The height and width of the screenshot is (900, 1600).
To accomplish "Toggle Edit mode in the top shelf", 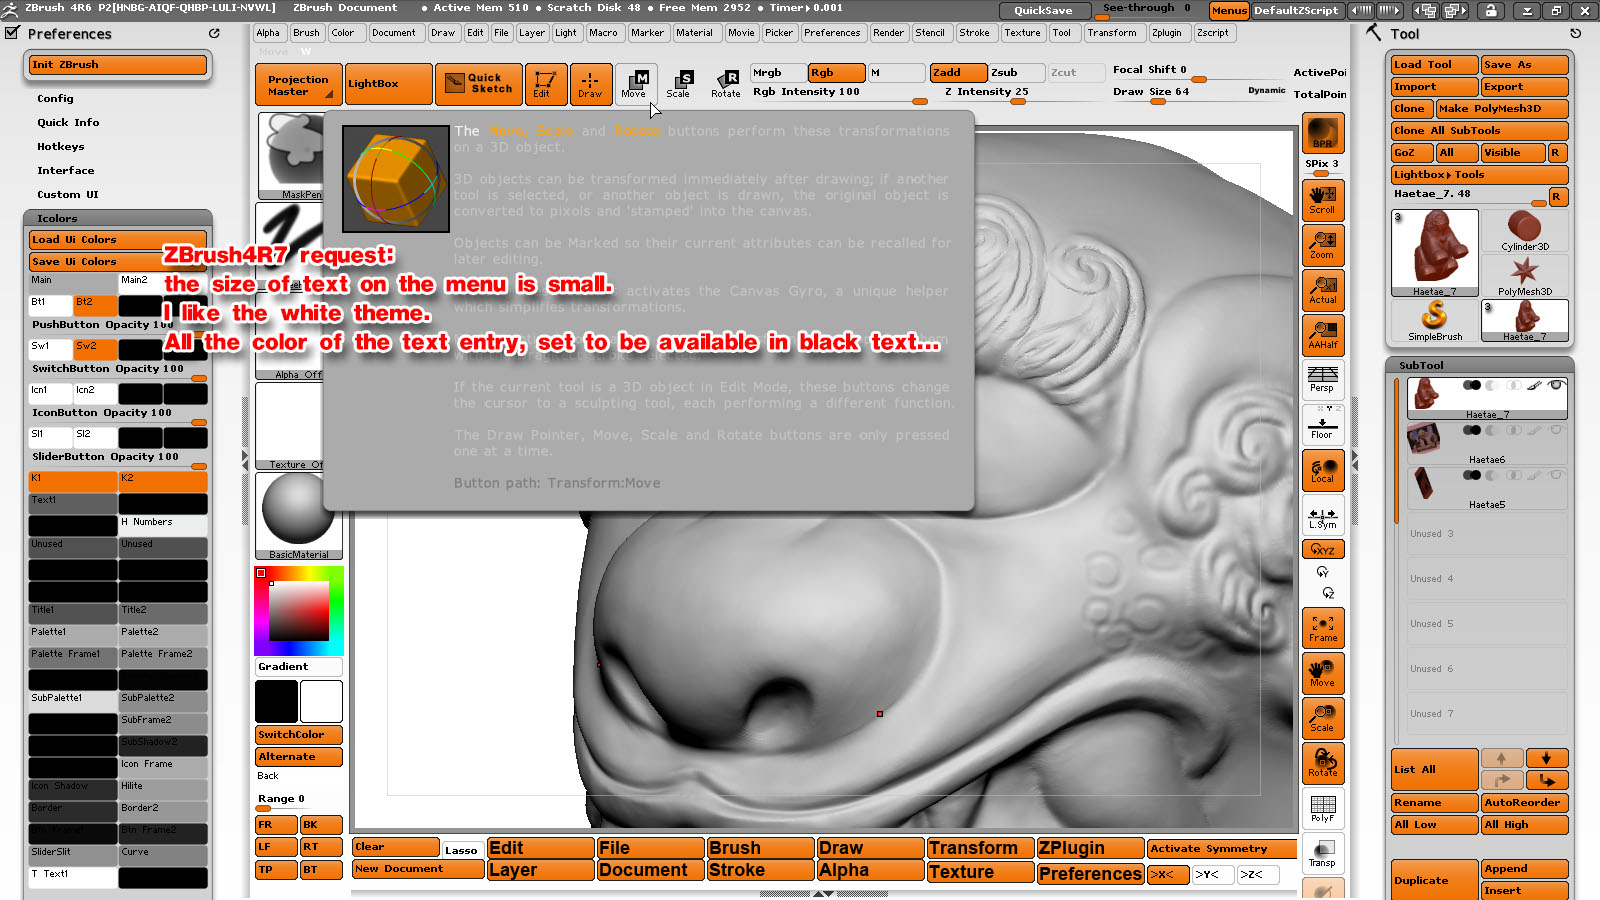I will 546,84.
